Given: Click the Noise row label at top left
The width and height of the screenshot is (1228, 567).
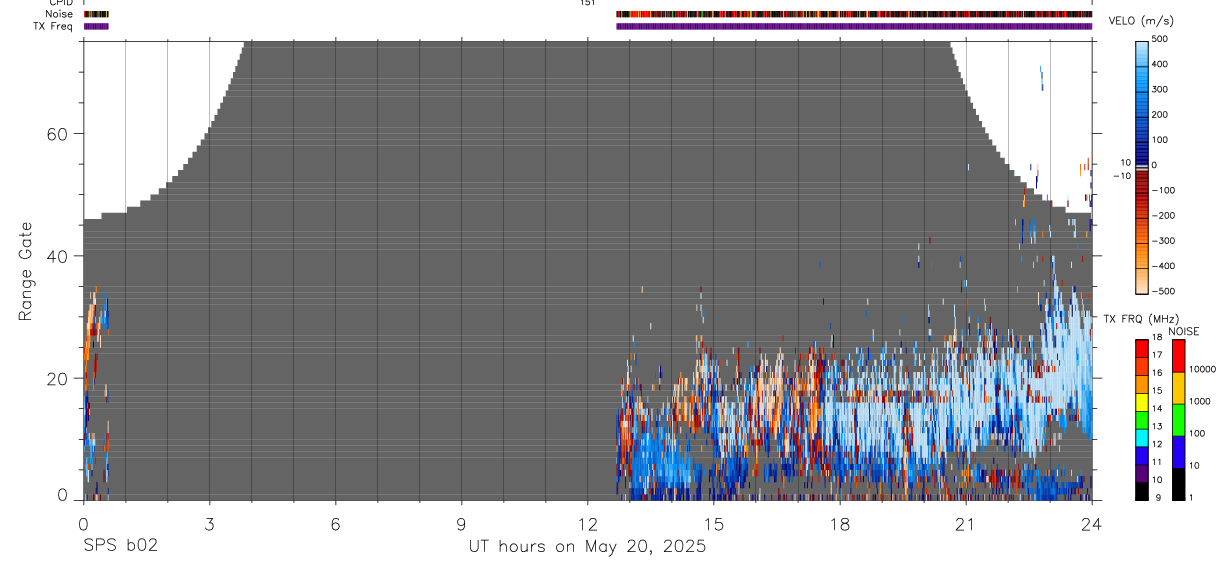Looking at the screenshot, I should [x=57, y=14].
